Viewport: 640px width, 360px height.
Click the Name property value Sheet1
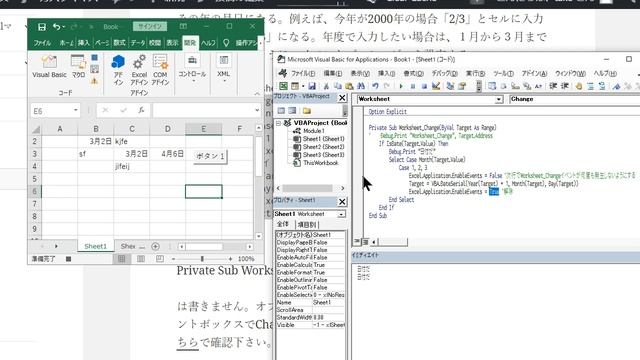329,302
